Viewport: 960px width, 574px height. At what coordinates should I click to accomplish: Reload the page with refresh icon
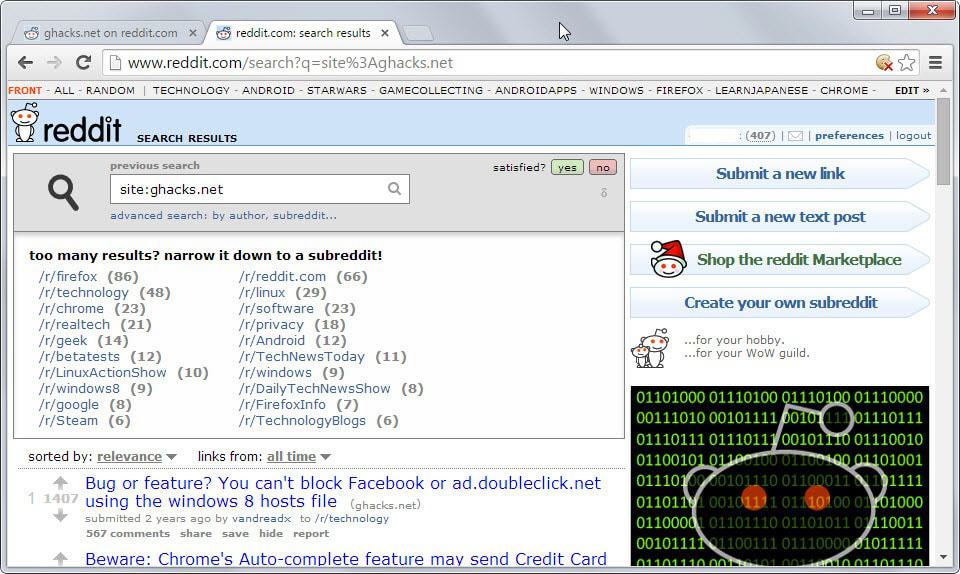[x=83, y=62]
